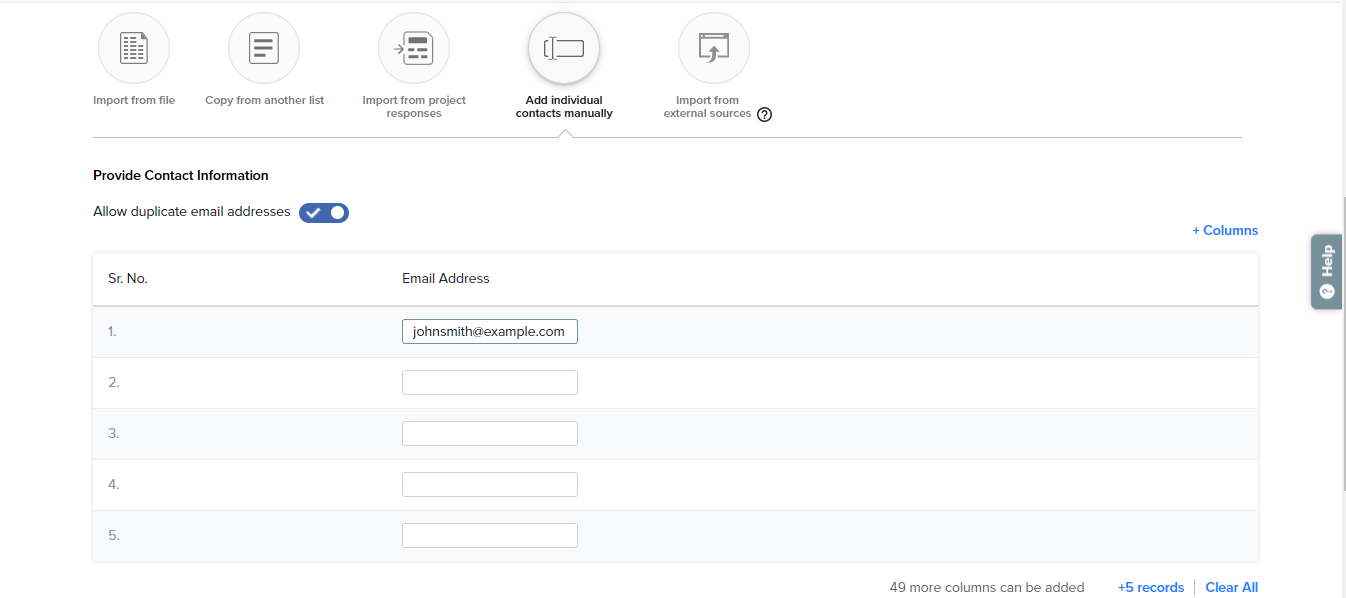Click the Sr. No. column header
The width and height of the screenshot is (1346, 598).
(x=128, y=279)
